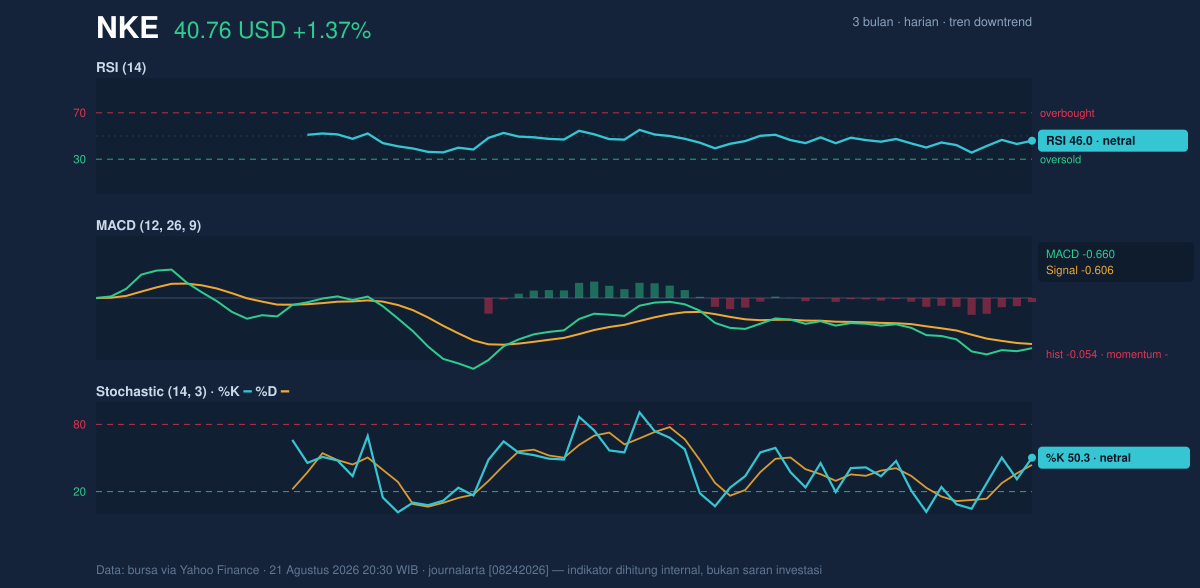Click the orange %D legend line swatch
Screen dimensions: 1200x588
[285, 392]
